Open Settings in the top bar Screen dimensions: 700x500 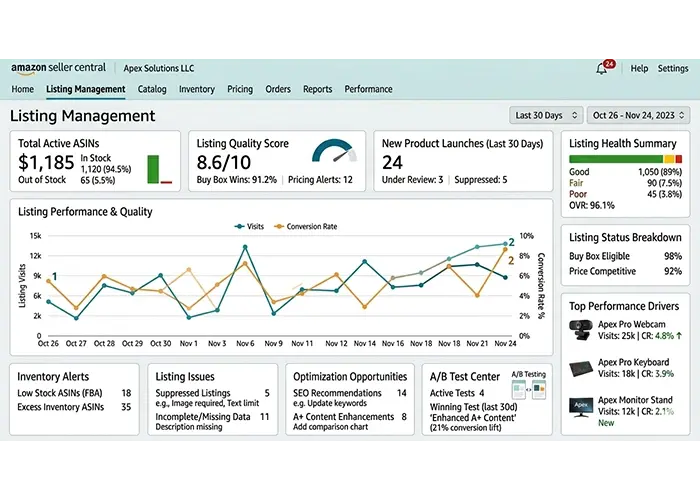click(x=673, y=68)
